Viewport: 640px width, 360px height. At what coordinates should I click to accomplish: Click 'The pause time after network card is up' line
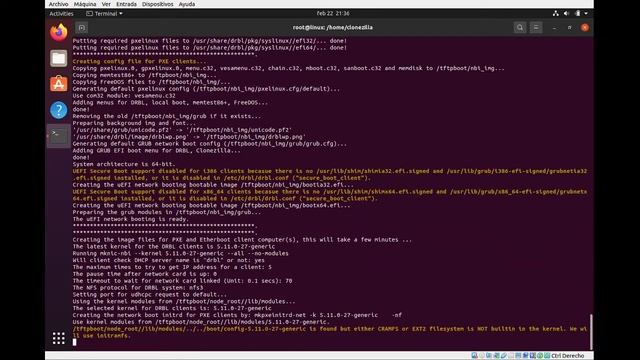[x=144, y=274]
